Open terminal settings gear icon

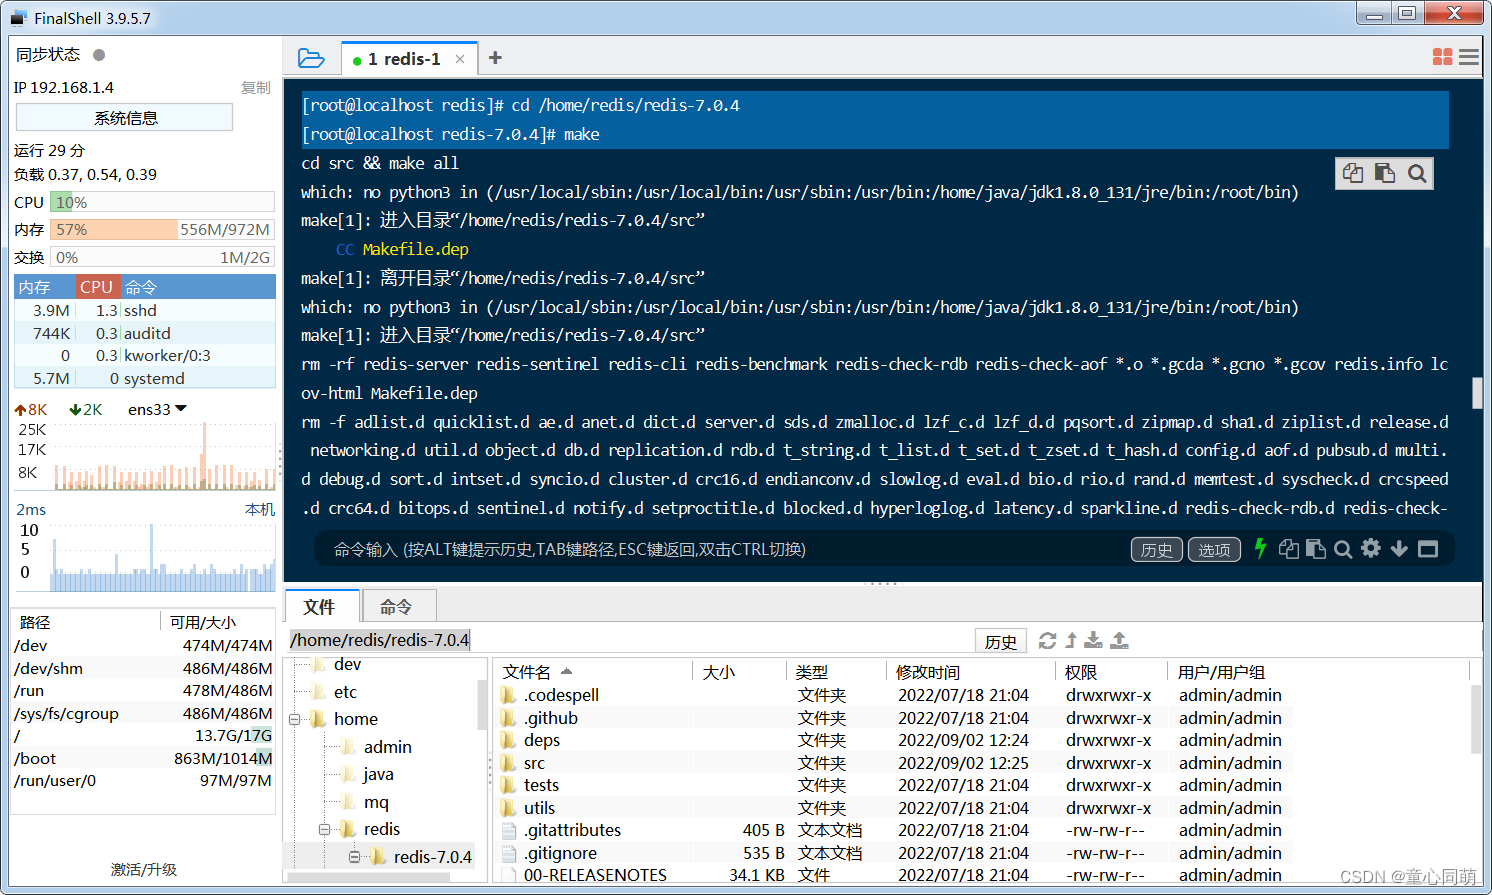(1371, 548)
